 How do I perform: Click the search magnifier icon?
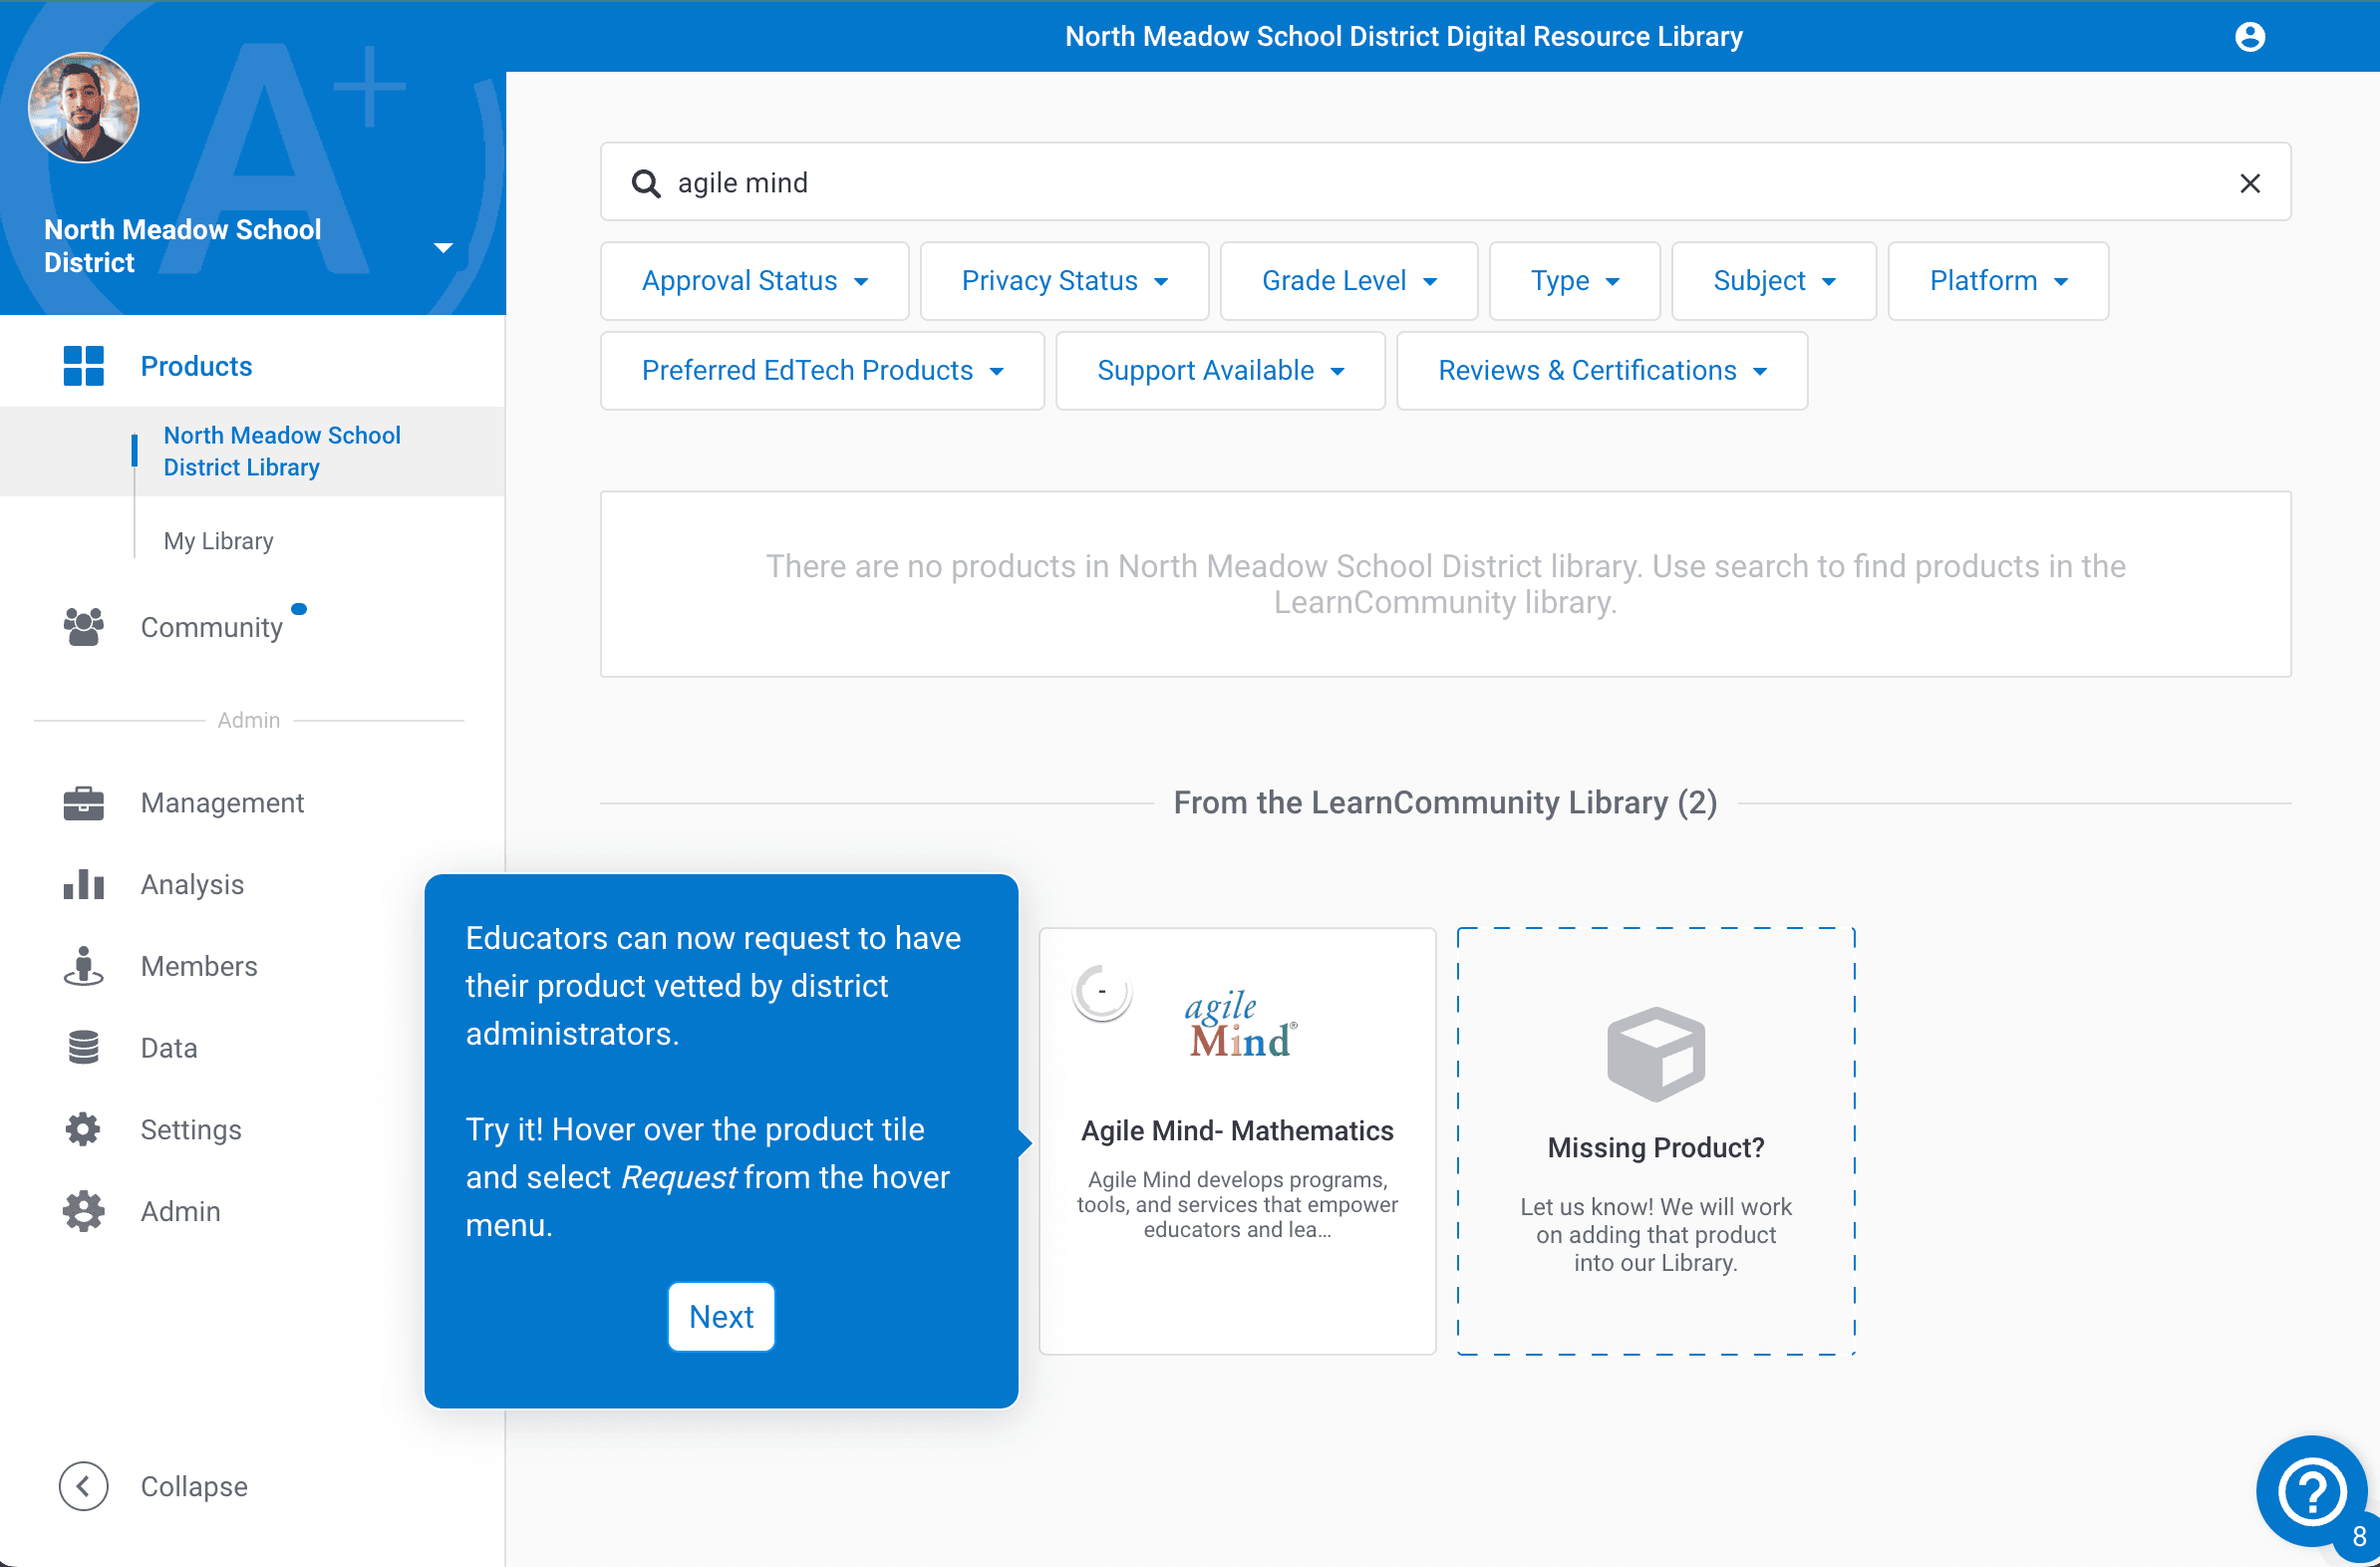pyautogui.click(x=646, y=183)
